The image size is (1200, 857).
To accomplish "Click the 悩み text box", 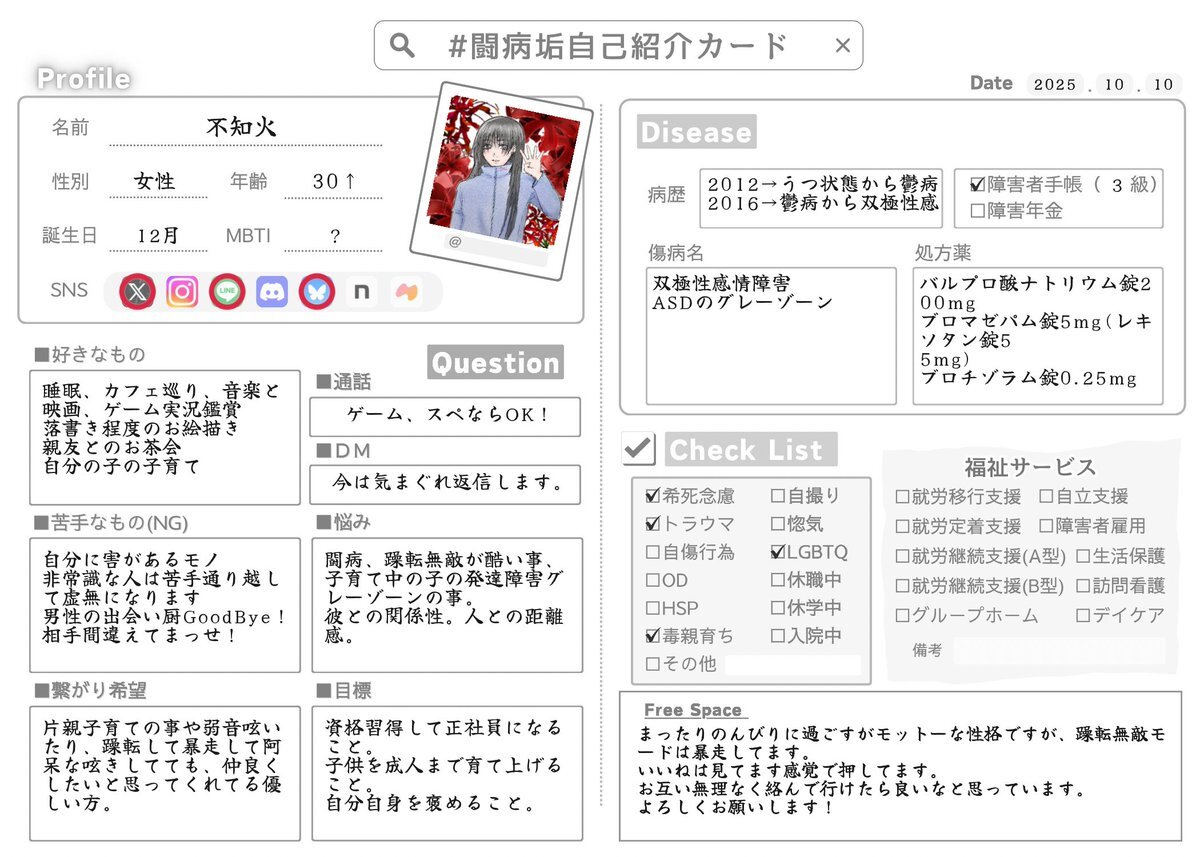I will point(447,604).
